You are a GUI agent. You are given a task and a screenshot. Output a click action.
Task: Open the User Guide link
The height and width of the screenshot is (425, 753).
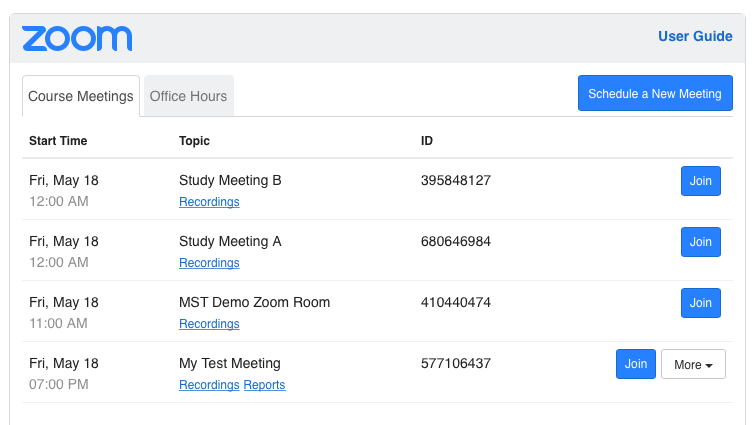tap(694, 36)
